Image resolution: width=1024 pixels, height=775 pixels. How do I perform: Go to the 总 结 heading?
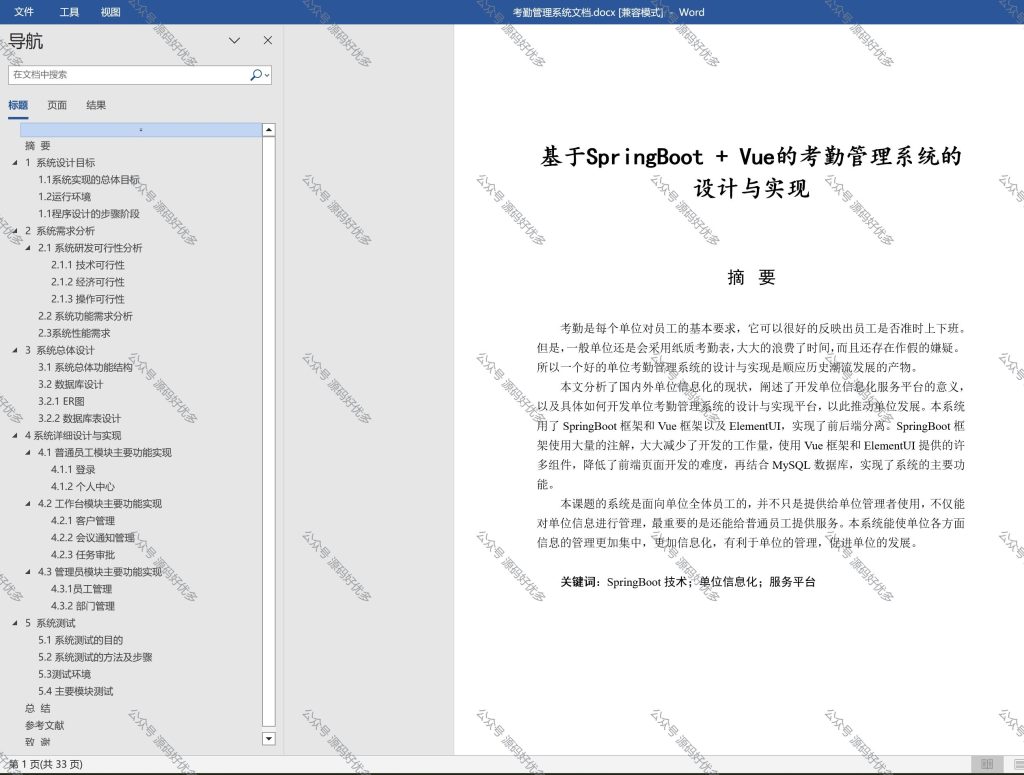pos(37,708)
